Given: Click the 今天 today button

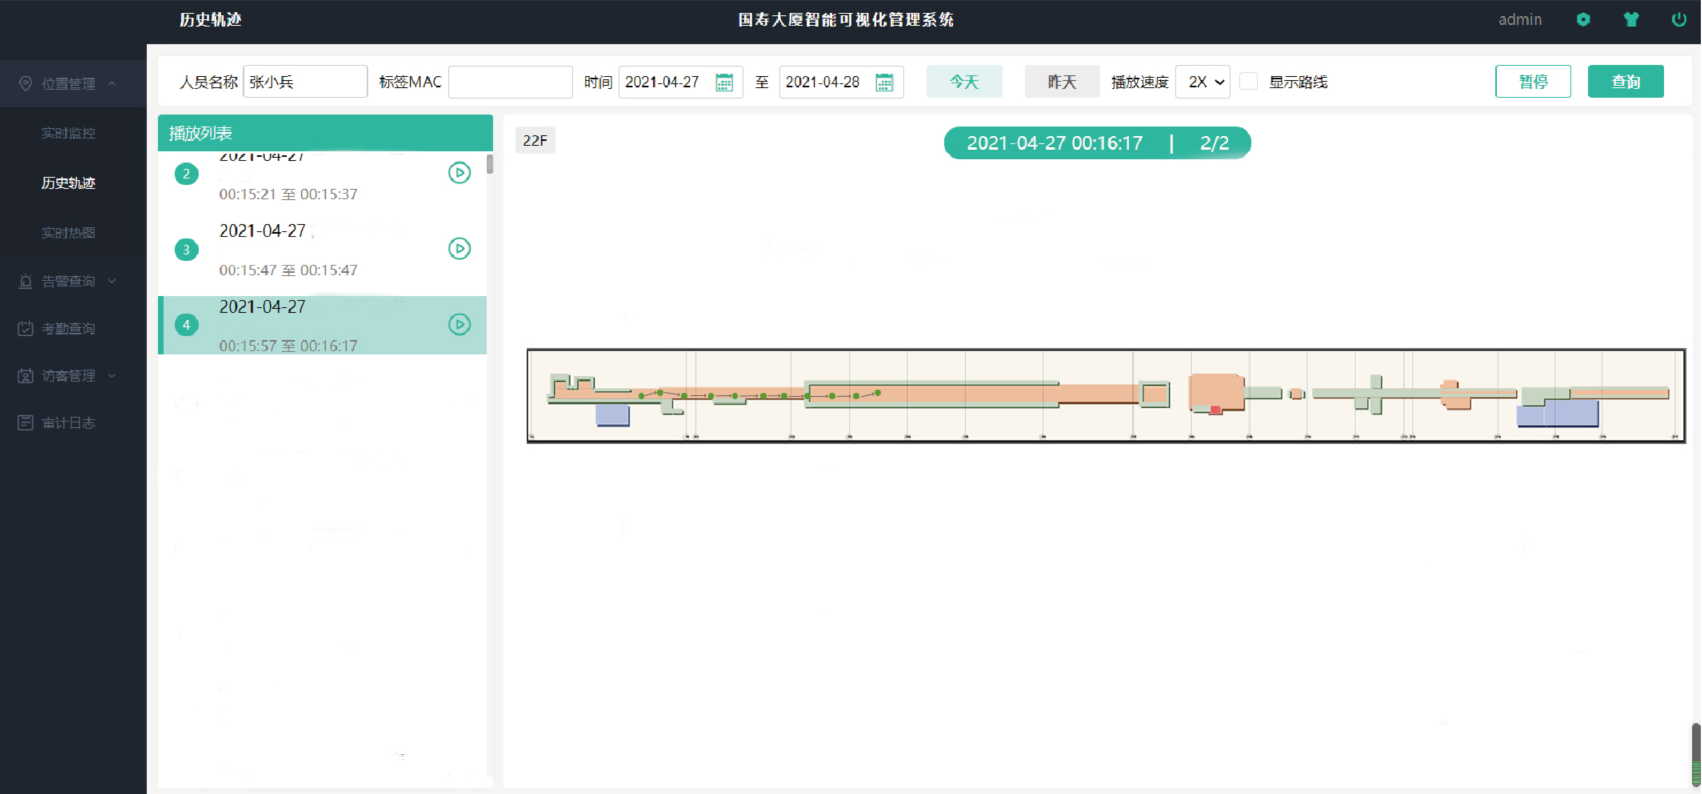Looking at the screenshot, I should pos(964,82).
